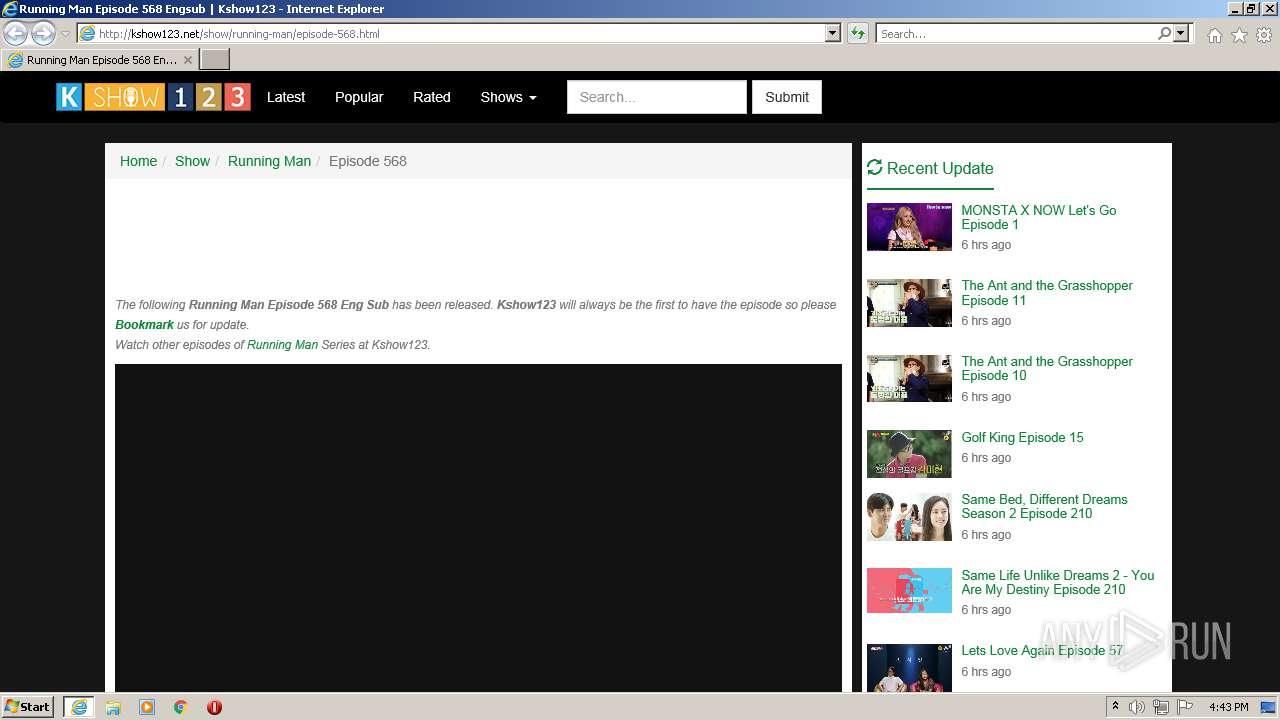Click the browser Back arrow button
1280x720 pixels.
[15, 33]
